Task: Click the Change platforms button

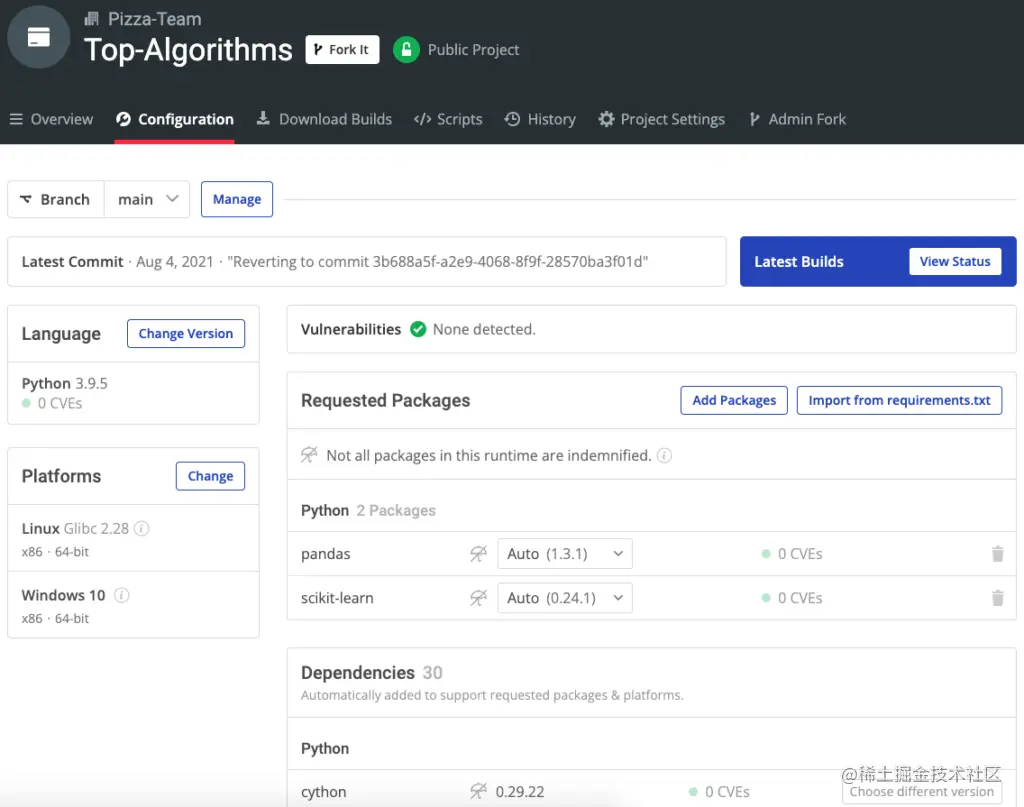Action: point(210,476)
